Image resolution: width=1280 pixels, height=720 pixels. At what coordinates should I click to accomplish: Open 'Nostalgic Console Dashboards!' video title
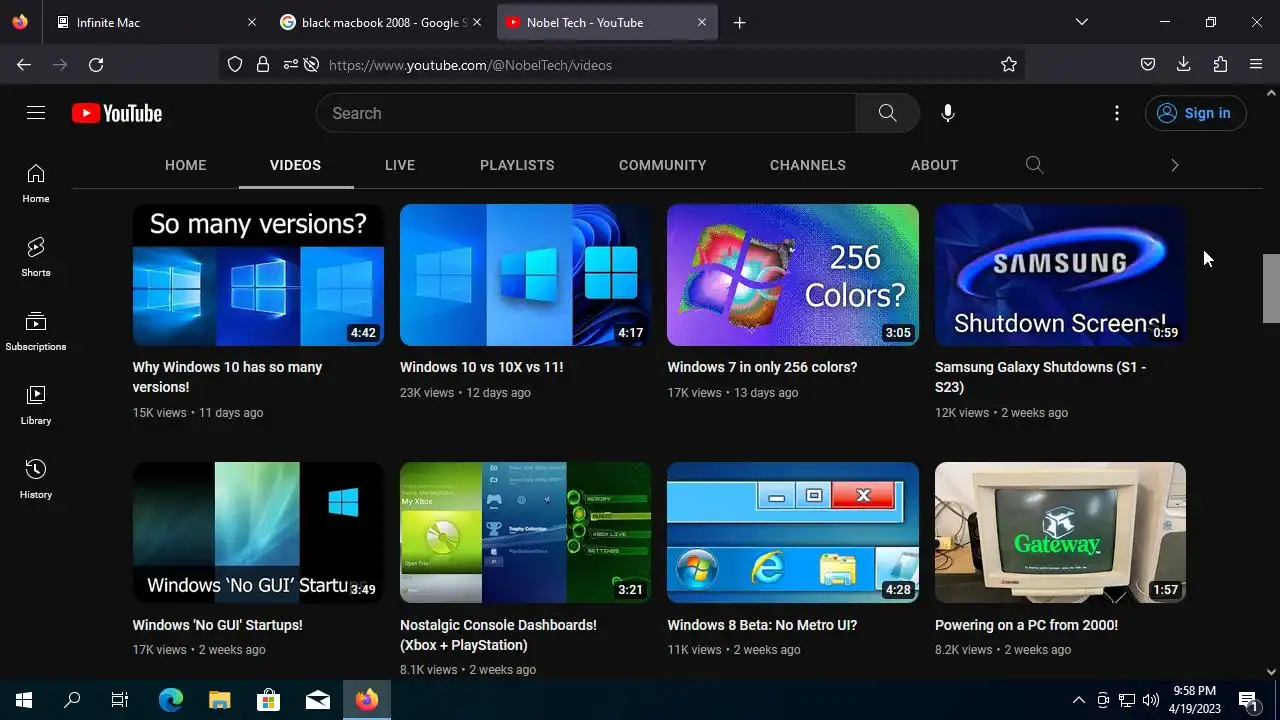click(498, 635)
